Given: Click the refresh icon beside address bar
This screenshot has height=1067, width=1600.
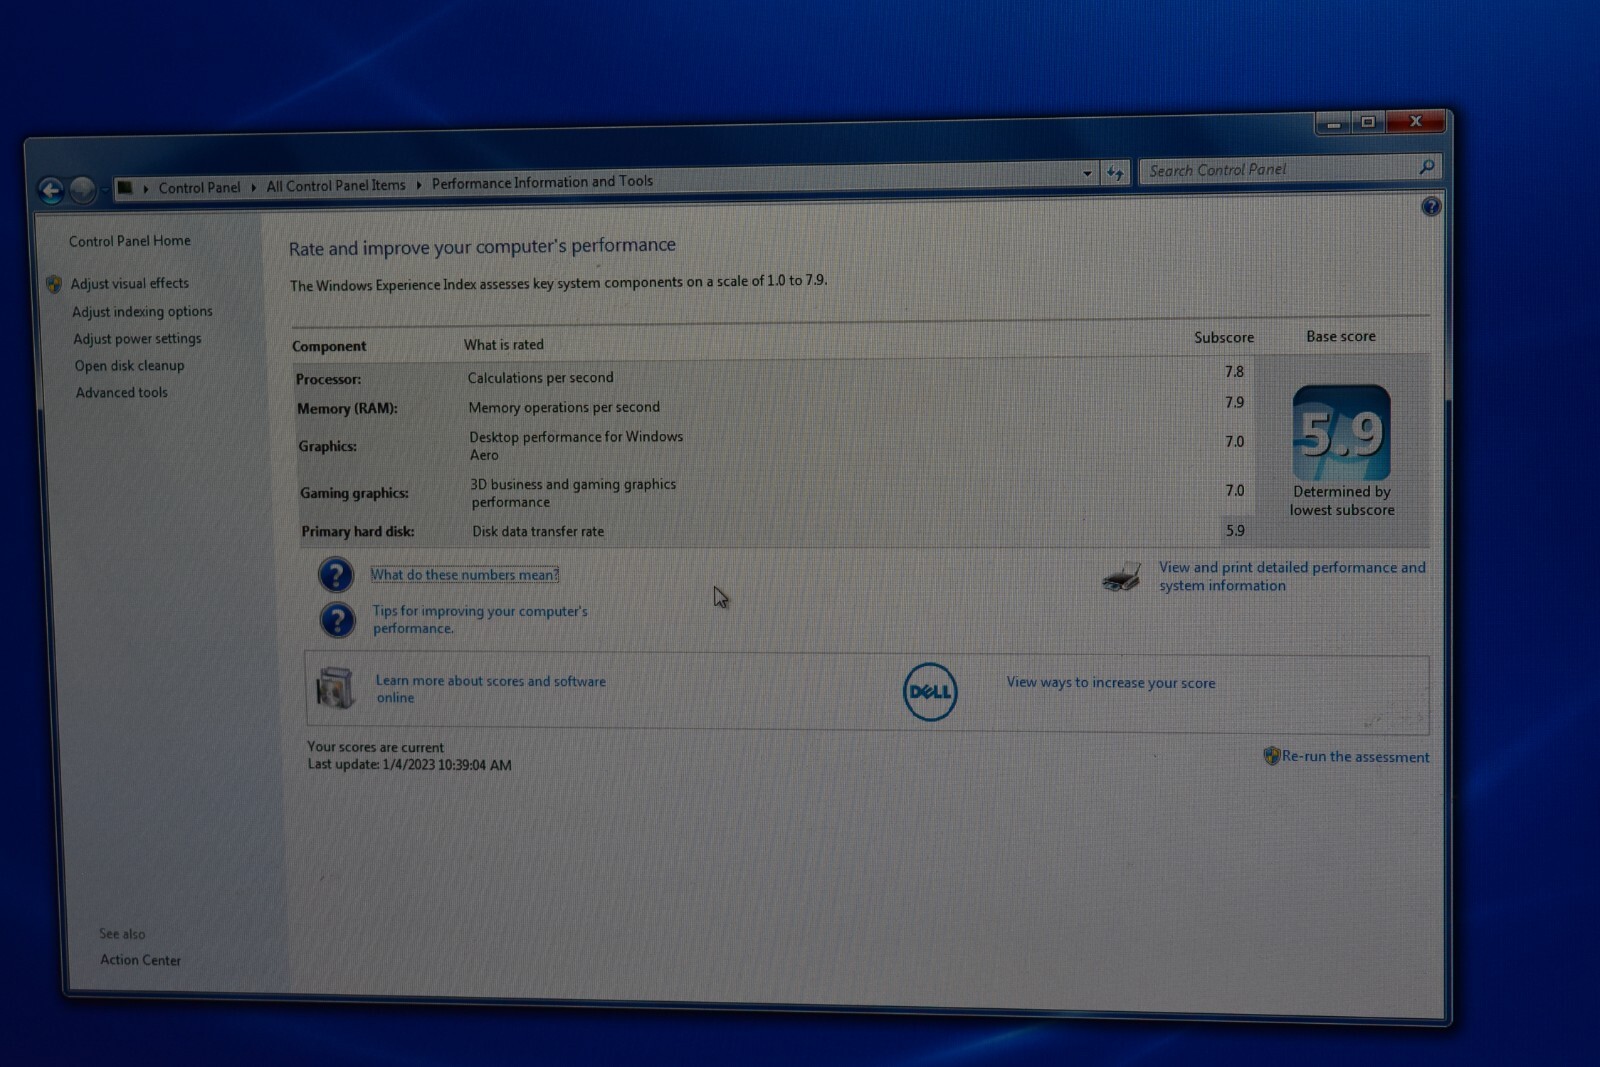Looking at the screenshot, I should [x=1115, y=173].
